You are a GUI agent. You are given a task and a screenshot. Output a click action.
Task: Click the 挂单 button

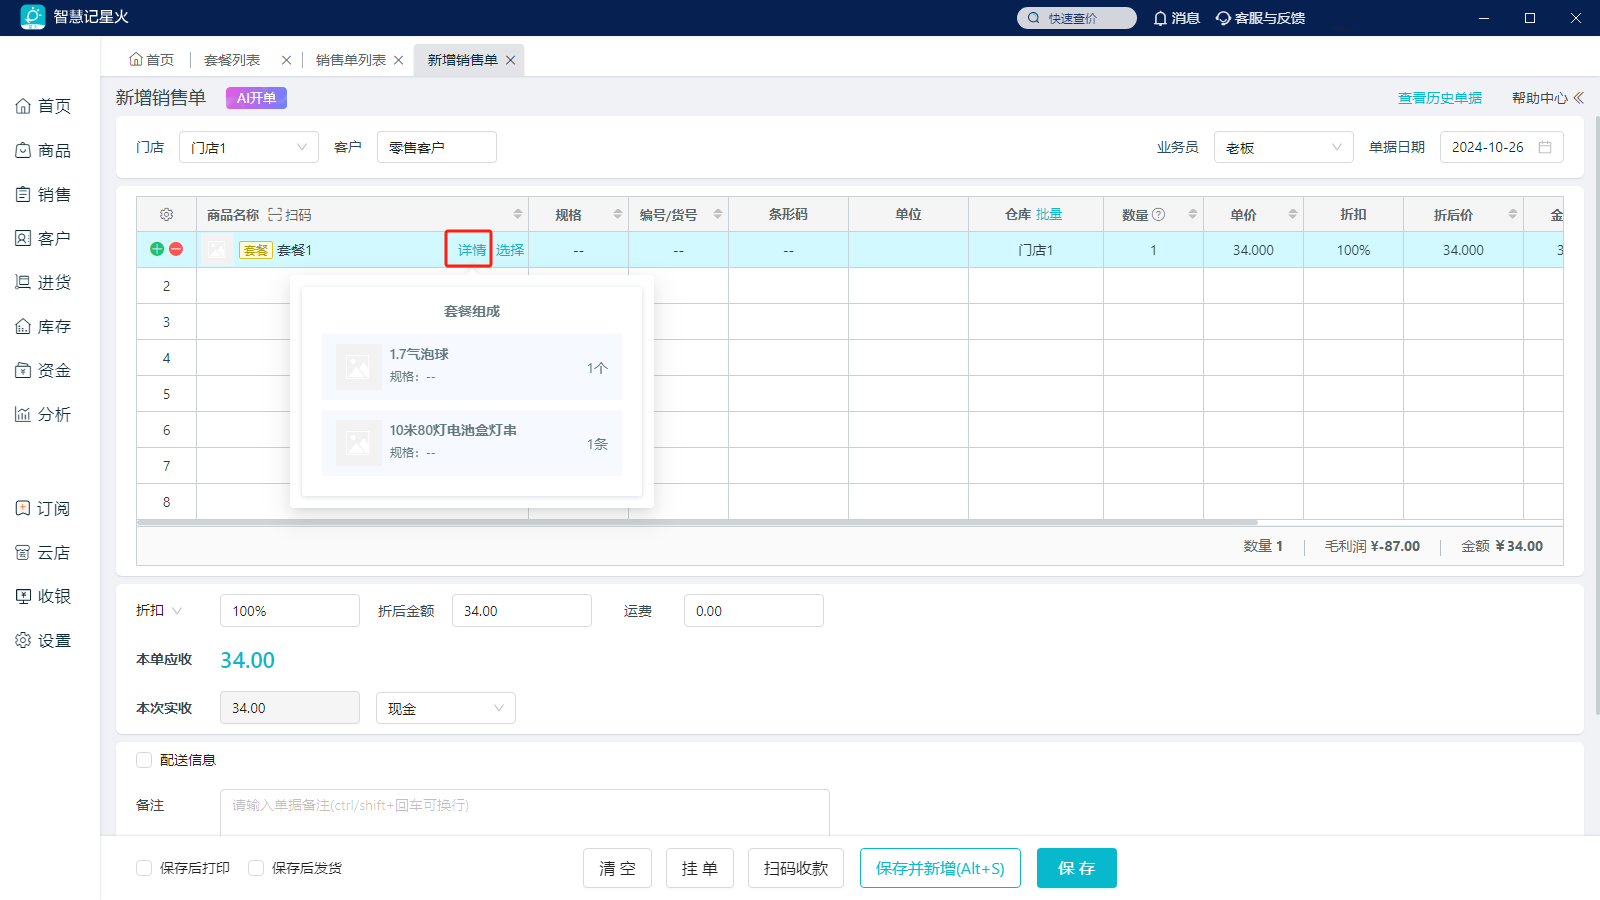click(700, 868)
